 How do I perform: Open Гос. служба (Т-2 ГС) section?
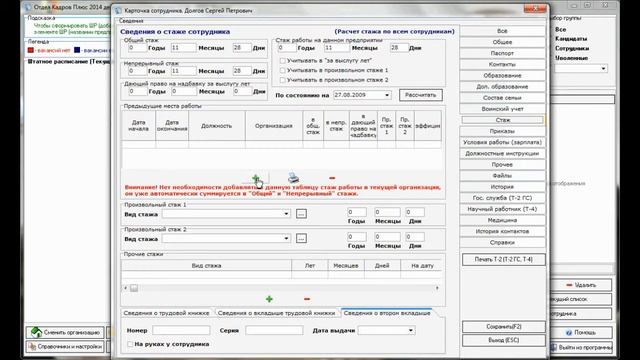(502, 198)
